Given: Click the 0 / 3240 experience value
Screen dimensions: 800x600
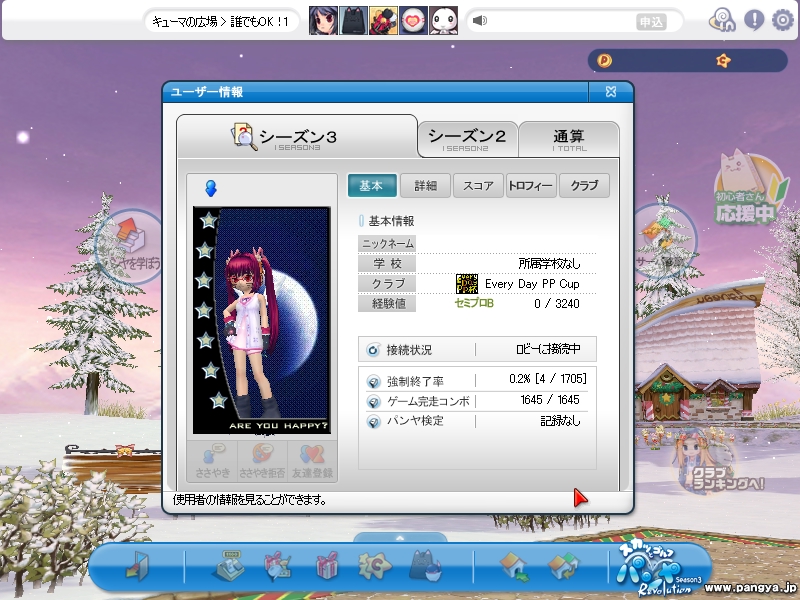Looking at the screenshot, I should [x=557, y=304].
